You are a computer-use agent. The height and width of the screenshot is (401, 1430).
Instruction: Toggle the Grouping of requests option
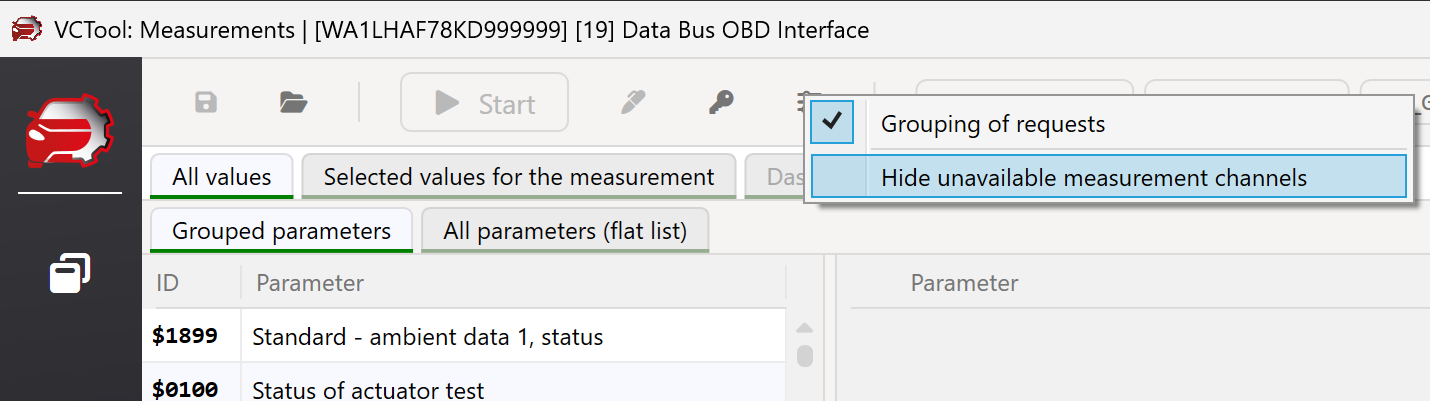(x=992, y=124)
